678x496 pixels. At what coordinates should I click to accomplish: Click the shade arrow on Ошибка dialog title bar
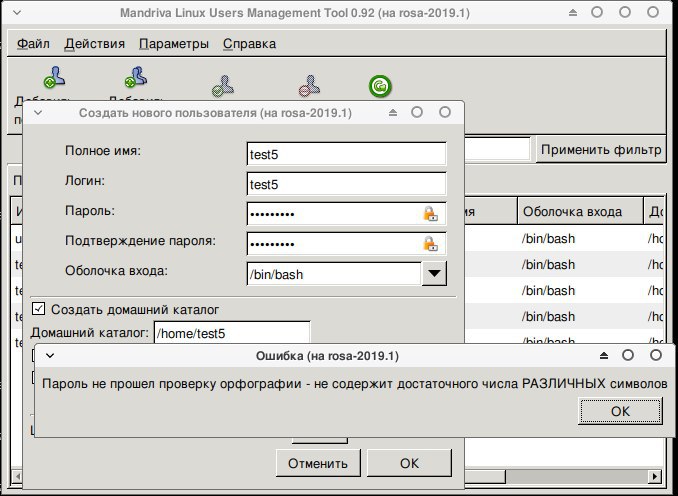point(604,355)
